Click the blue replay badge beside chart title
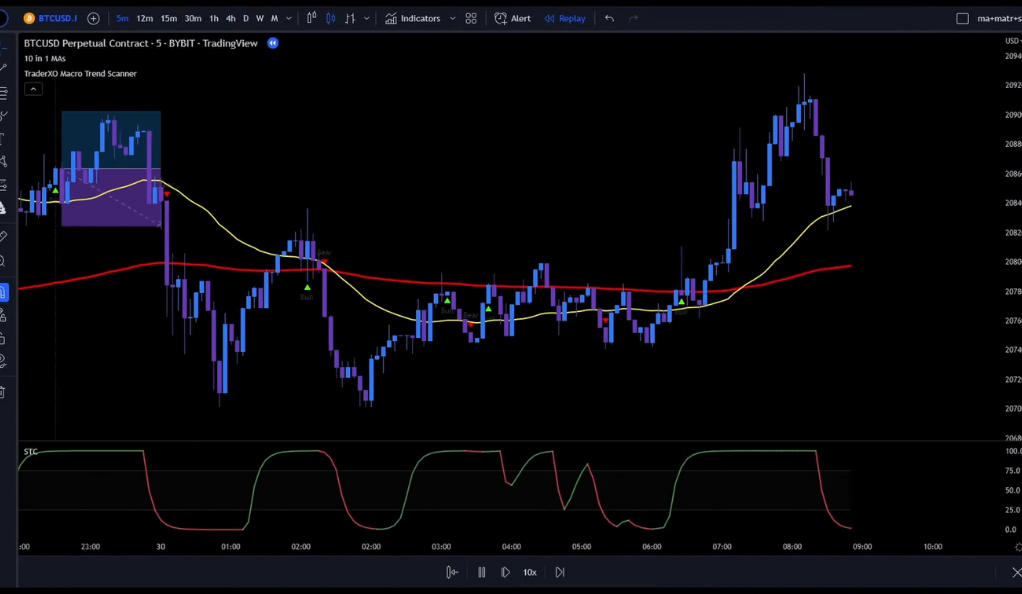This screenshot has height=594, width=1022. click(273, 43)
